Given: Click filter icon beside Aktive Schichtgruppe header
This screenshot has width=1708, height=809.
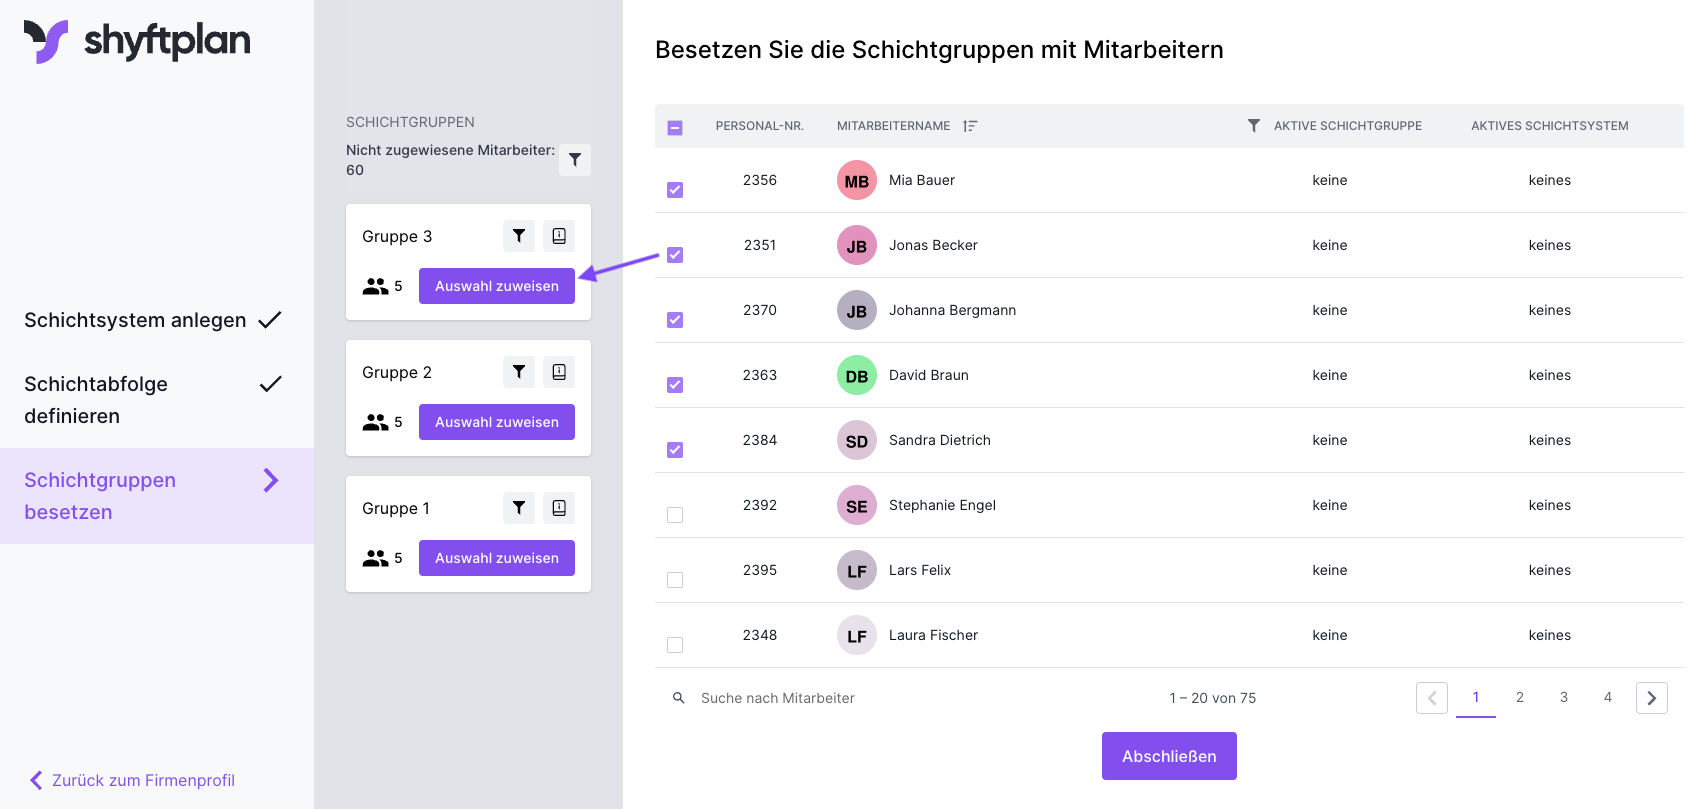Looking at the screenshot, I should (x=1253, y=126).
